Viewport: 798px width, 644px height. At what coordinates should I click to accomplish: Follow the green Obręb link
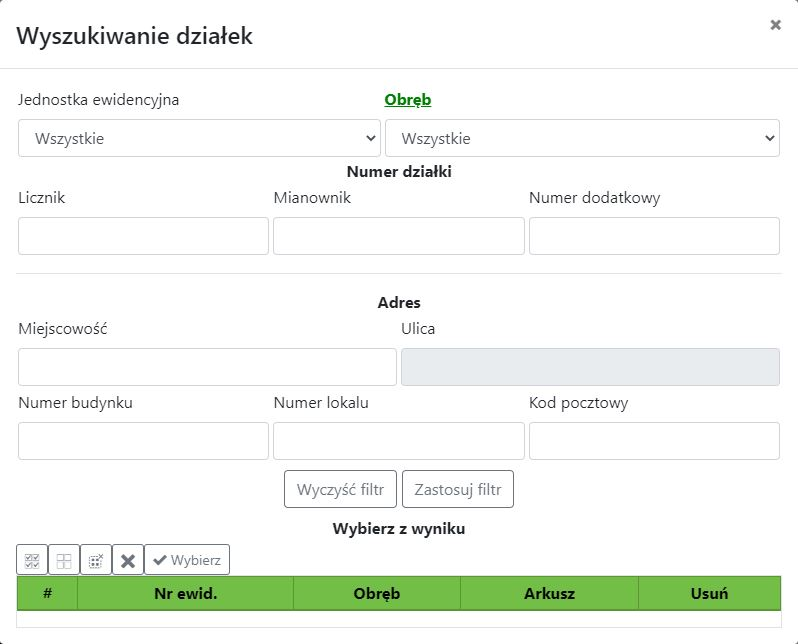point(408,99)
